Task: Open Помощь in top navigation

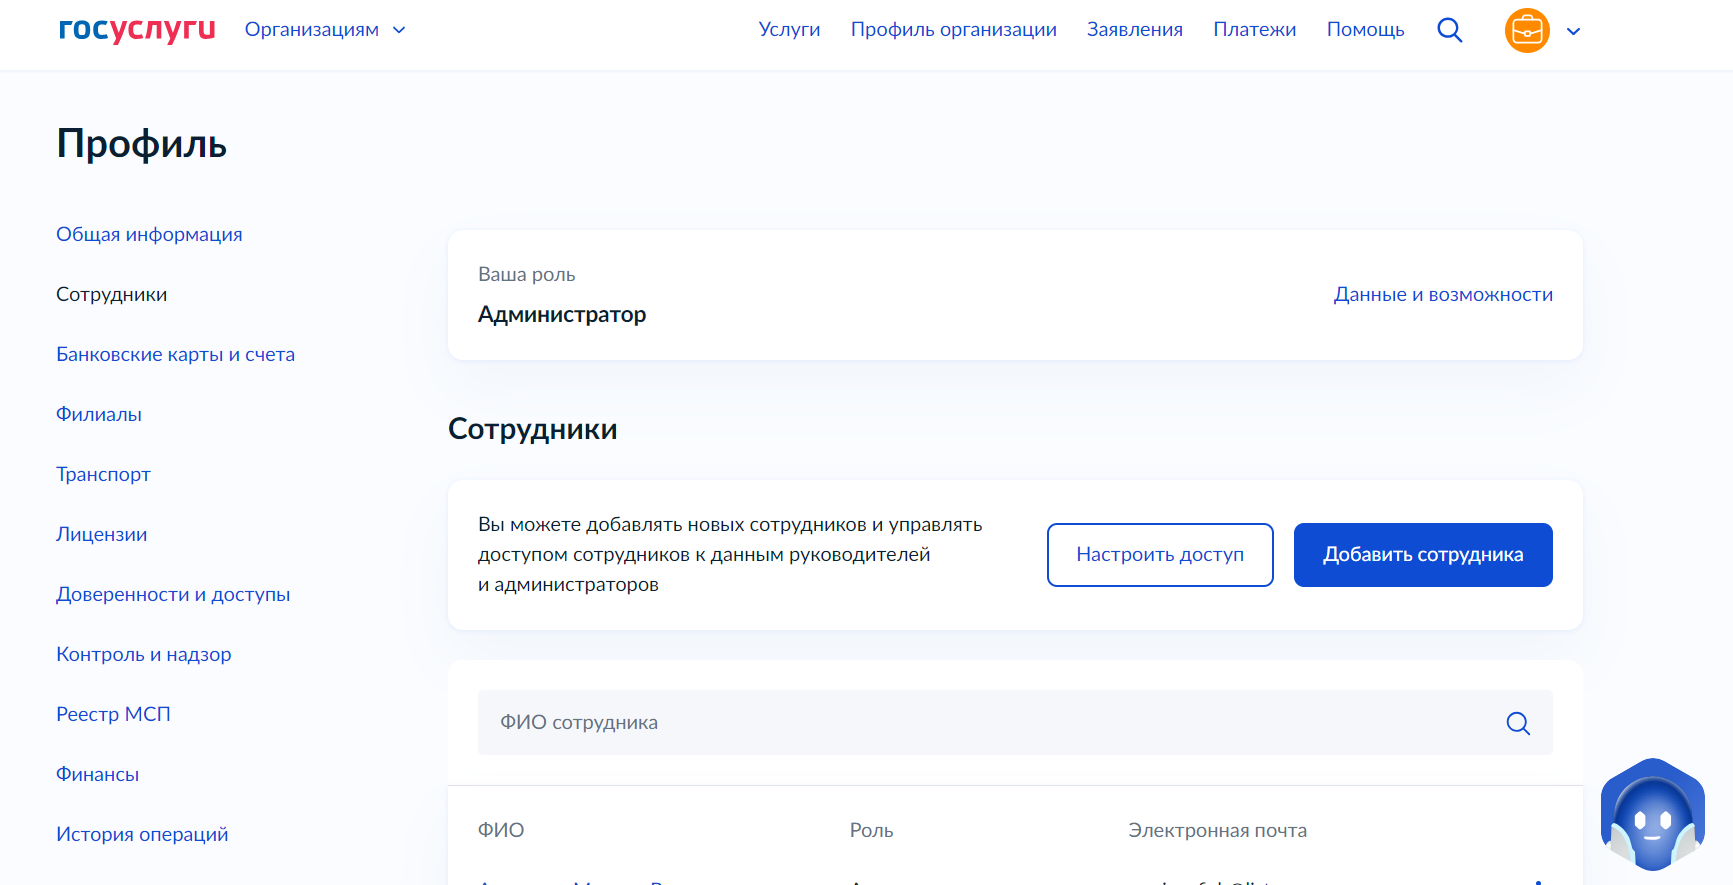Action: tap(1365, 30)
